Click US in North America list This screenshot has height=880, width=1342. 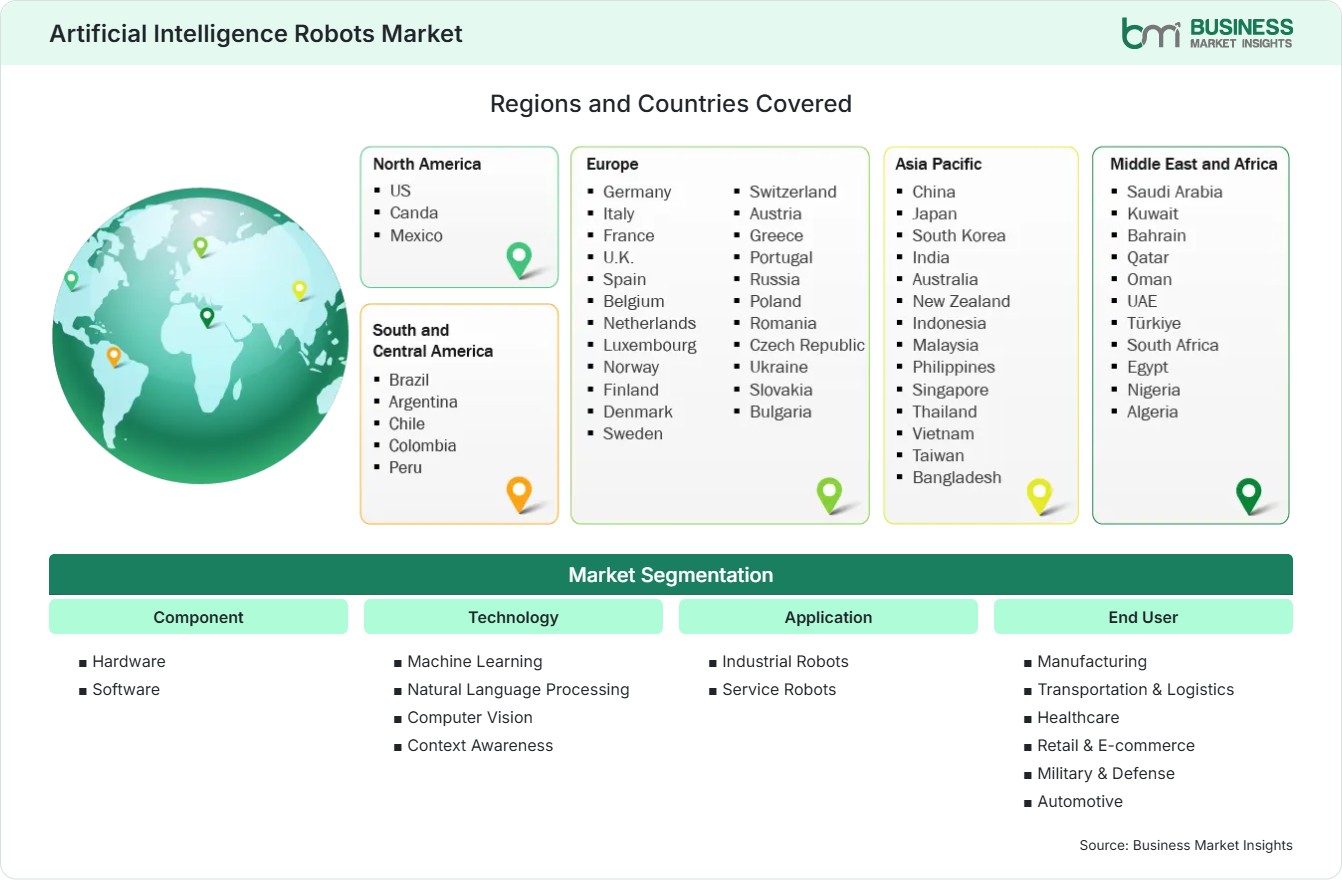pos(400,190)
